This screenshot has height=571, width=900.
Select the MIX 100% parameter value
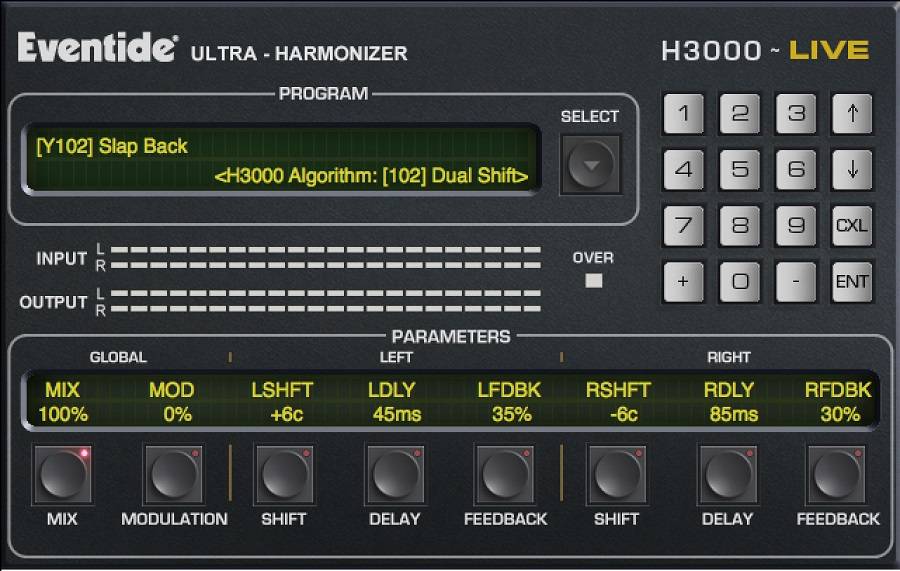(63, 414)
